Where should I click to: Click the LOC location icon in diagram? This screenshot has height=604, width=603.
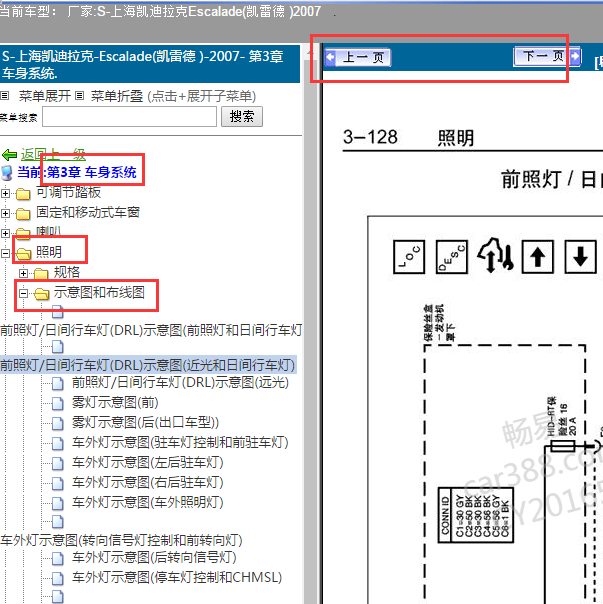click(409, 257)
